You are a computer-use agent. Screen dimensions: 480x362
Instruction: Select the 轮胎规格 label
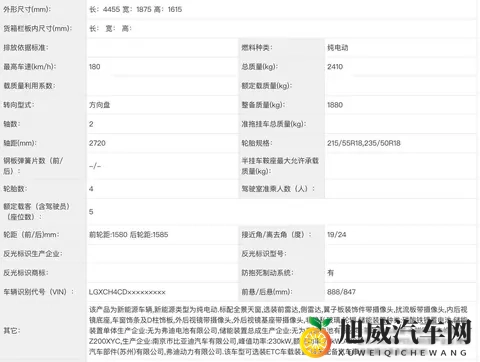(257, 143)
